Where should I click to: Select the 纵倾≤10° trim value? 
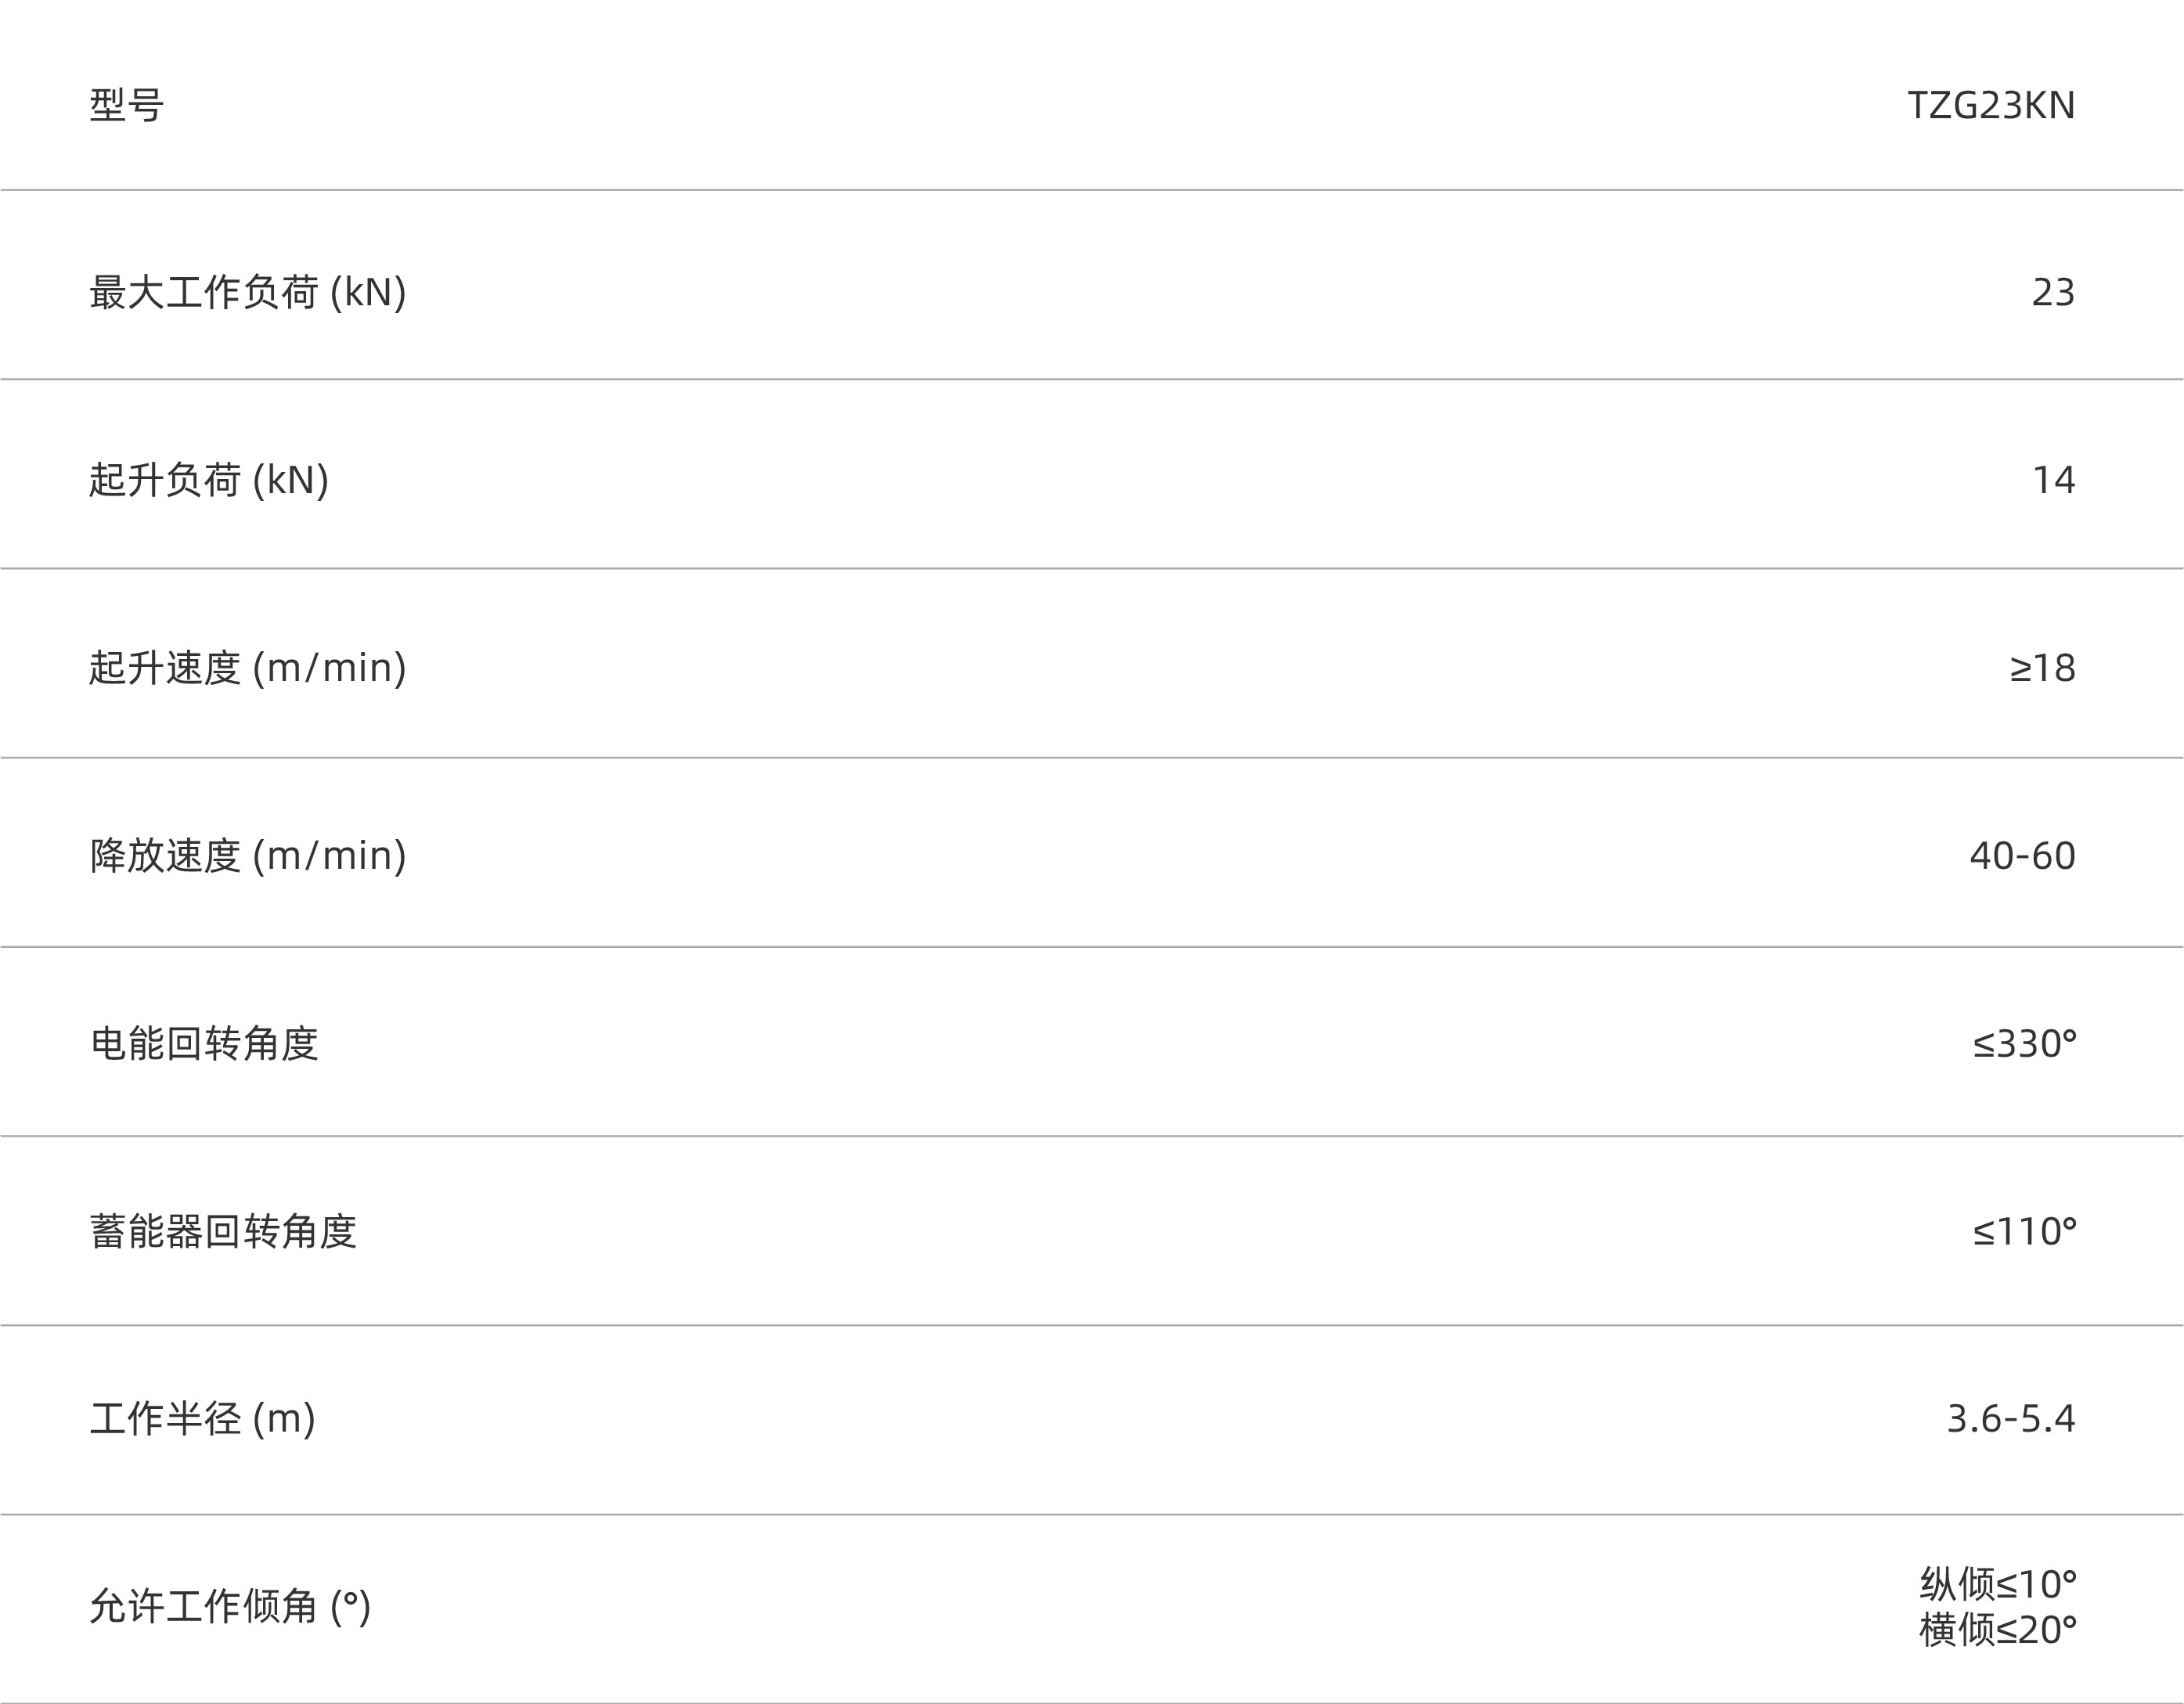point(1998,1584)
